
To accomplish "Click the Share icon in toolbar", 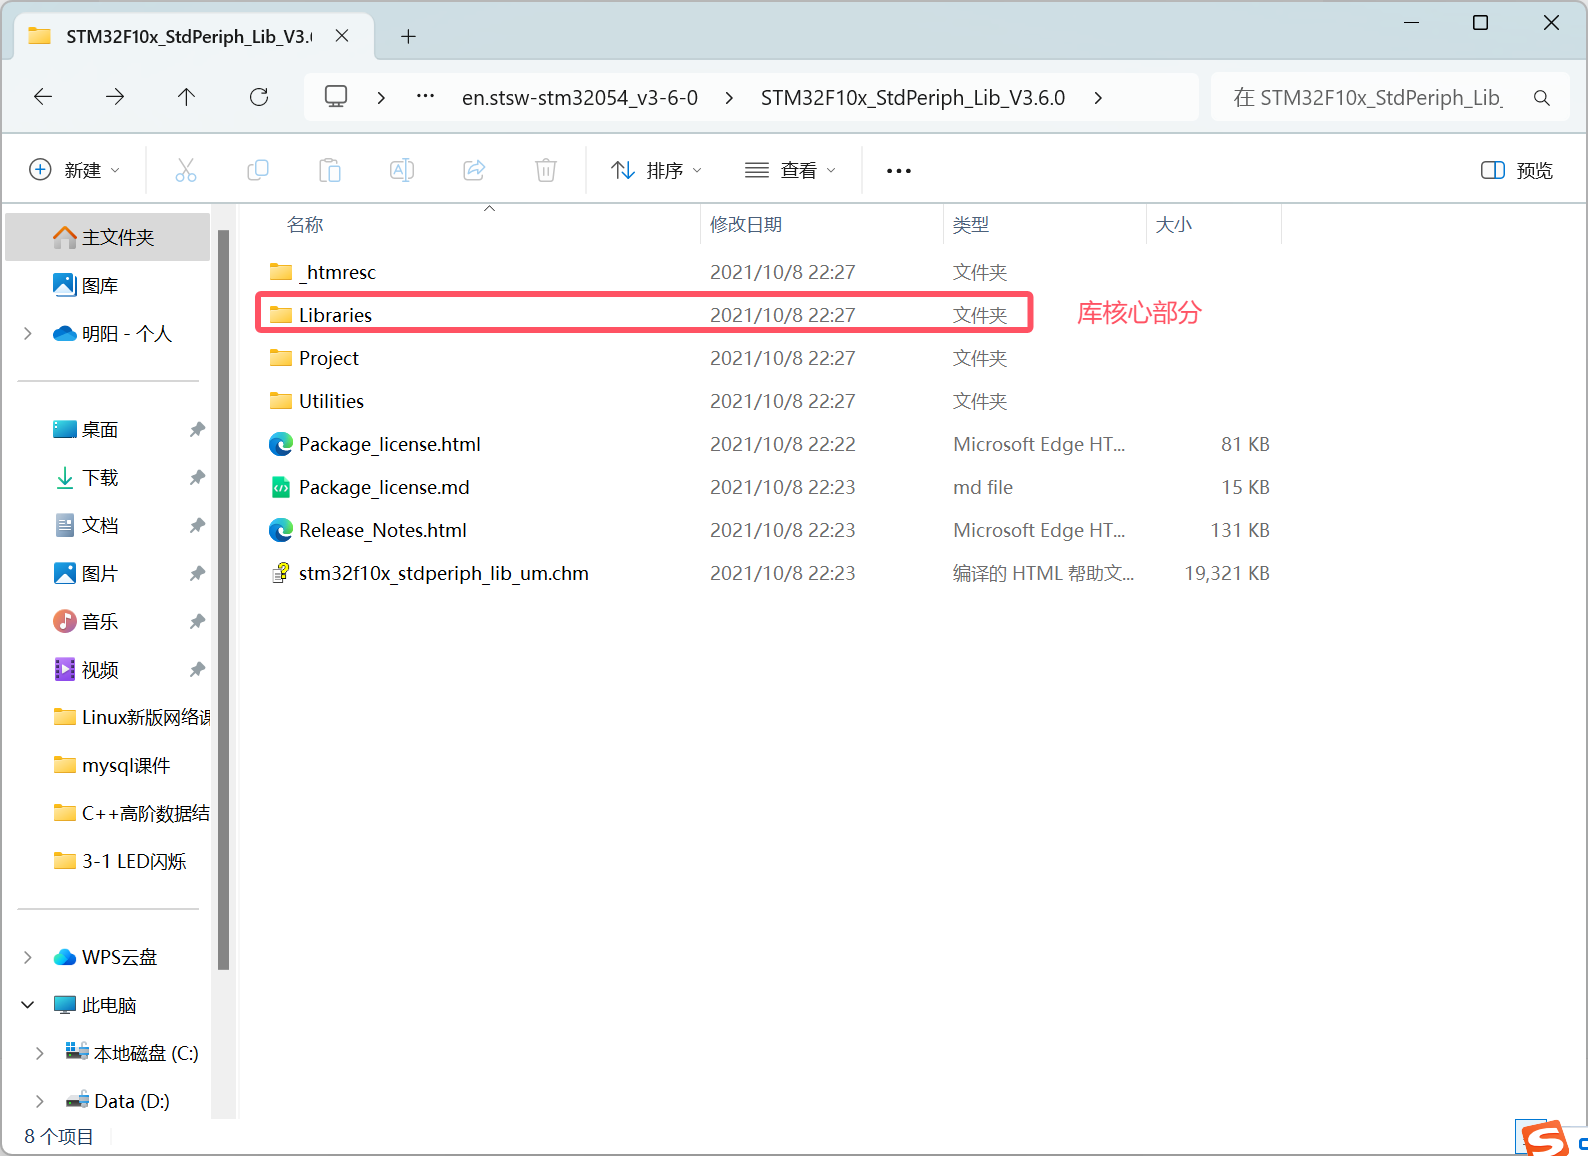I will [x=474, y=170].
